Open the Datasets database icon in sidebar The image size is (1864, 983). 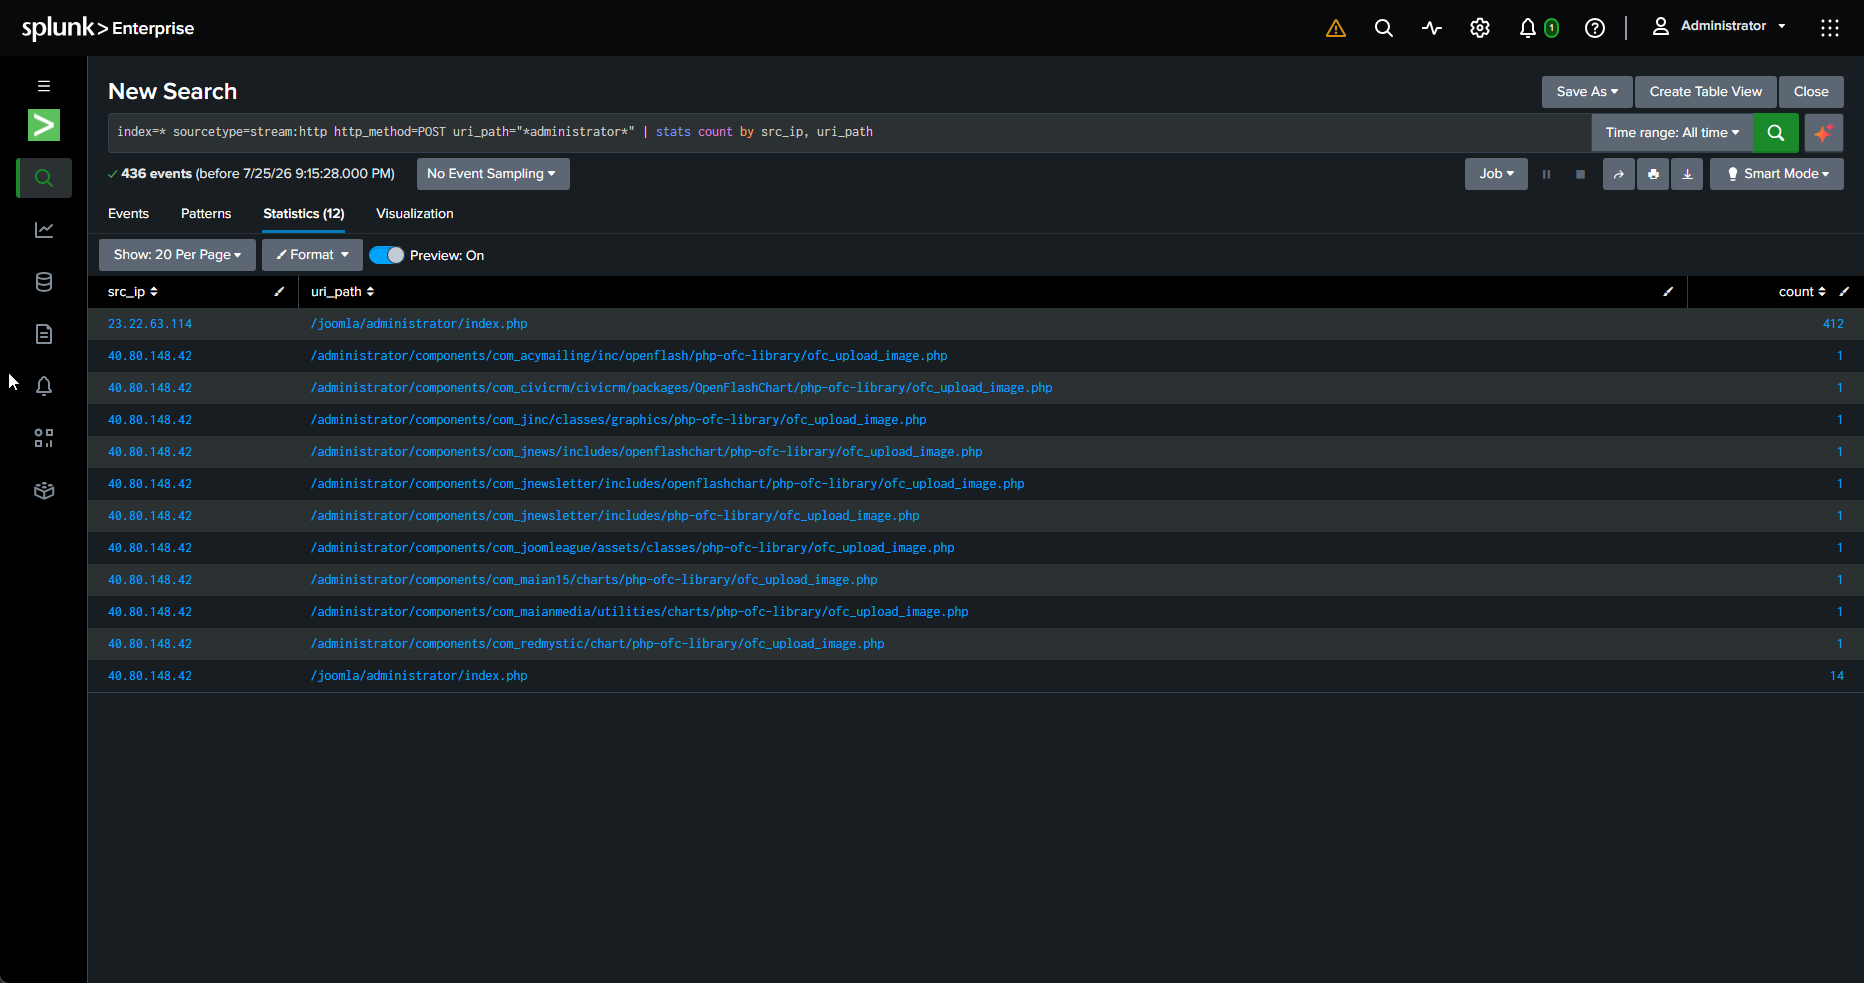44,282
